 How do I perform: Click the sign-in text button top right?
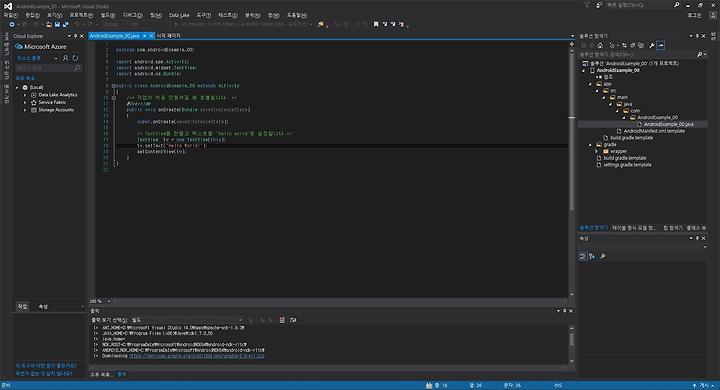(694, 15)
